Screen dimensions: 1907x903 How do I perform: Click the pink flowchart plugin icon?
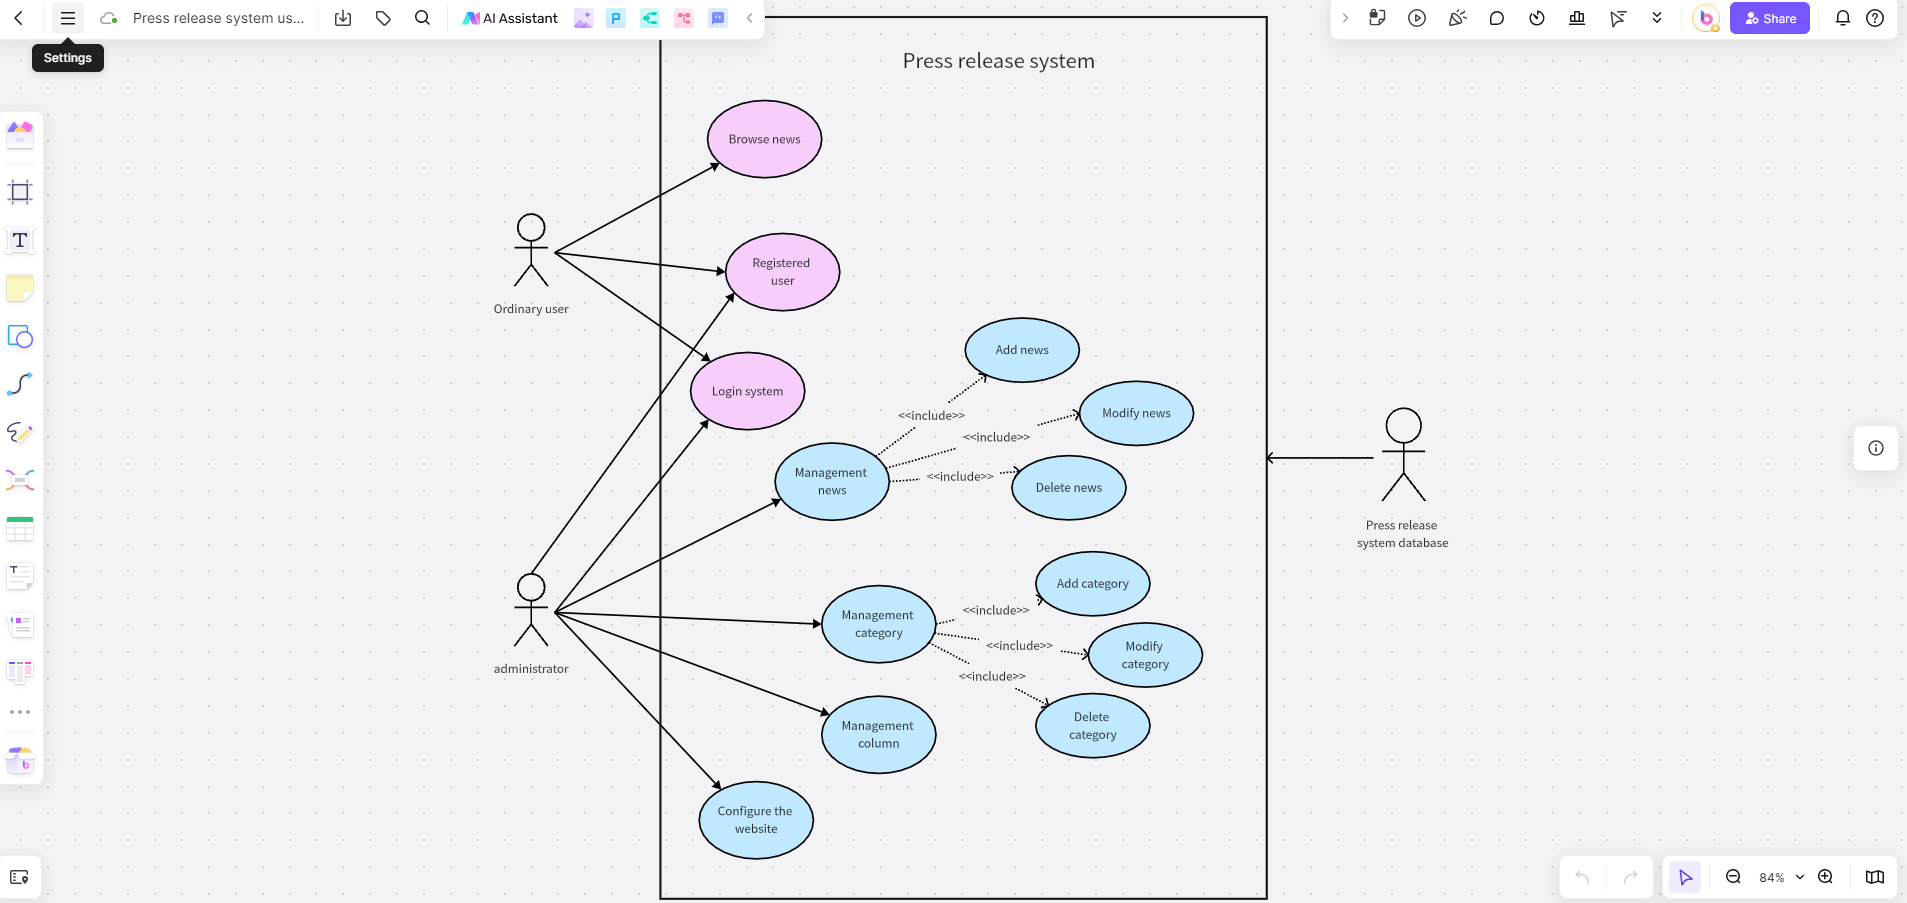(x=684, y=18)
